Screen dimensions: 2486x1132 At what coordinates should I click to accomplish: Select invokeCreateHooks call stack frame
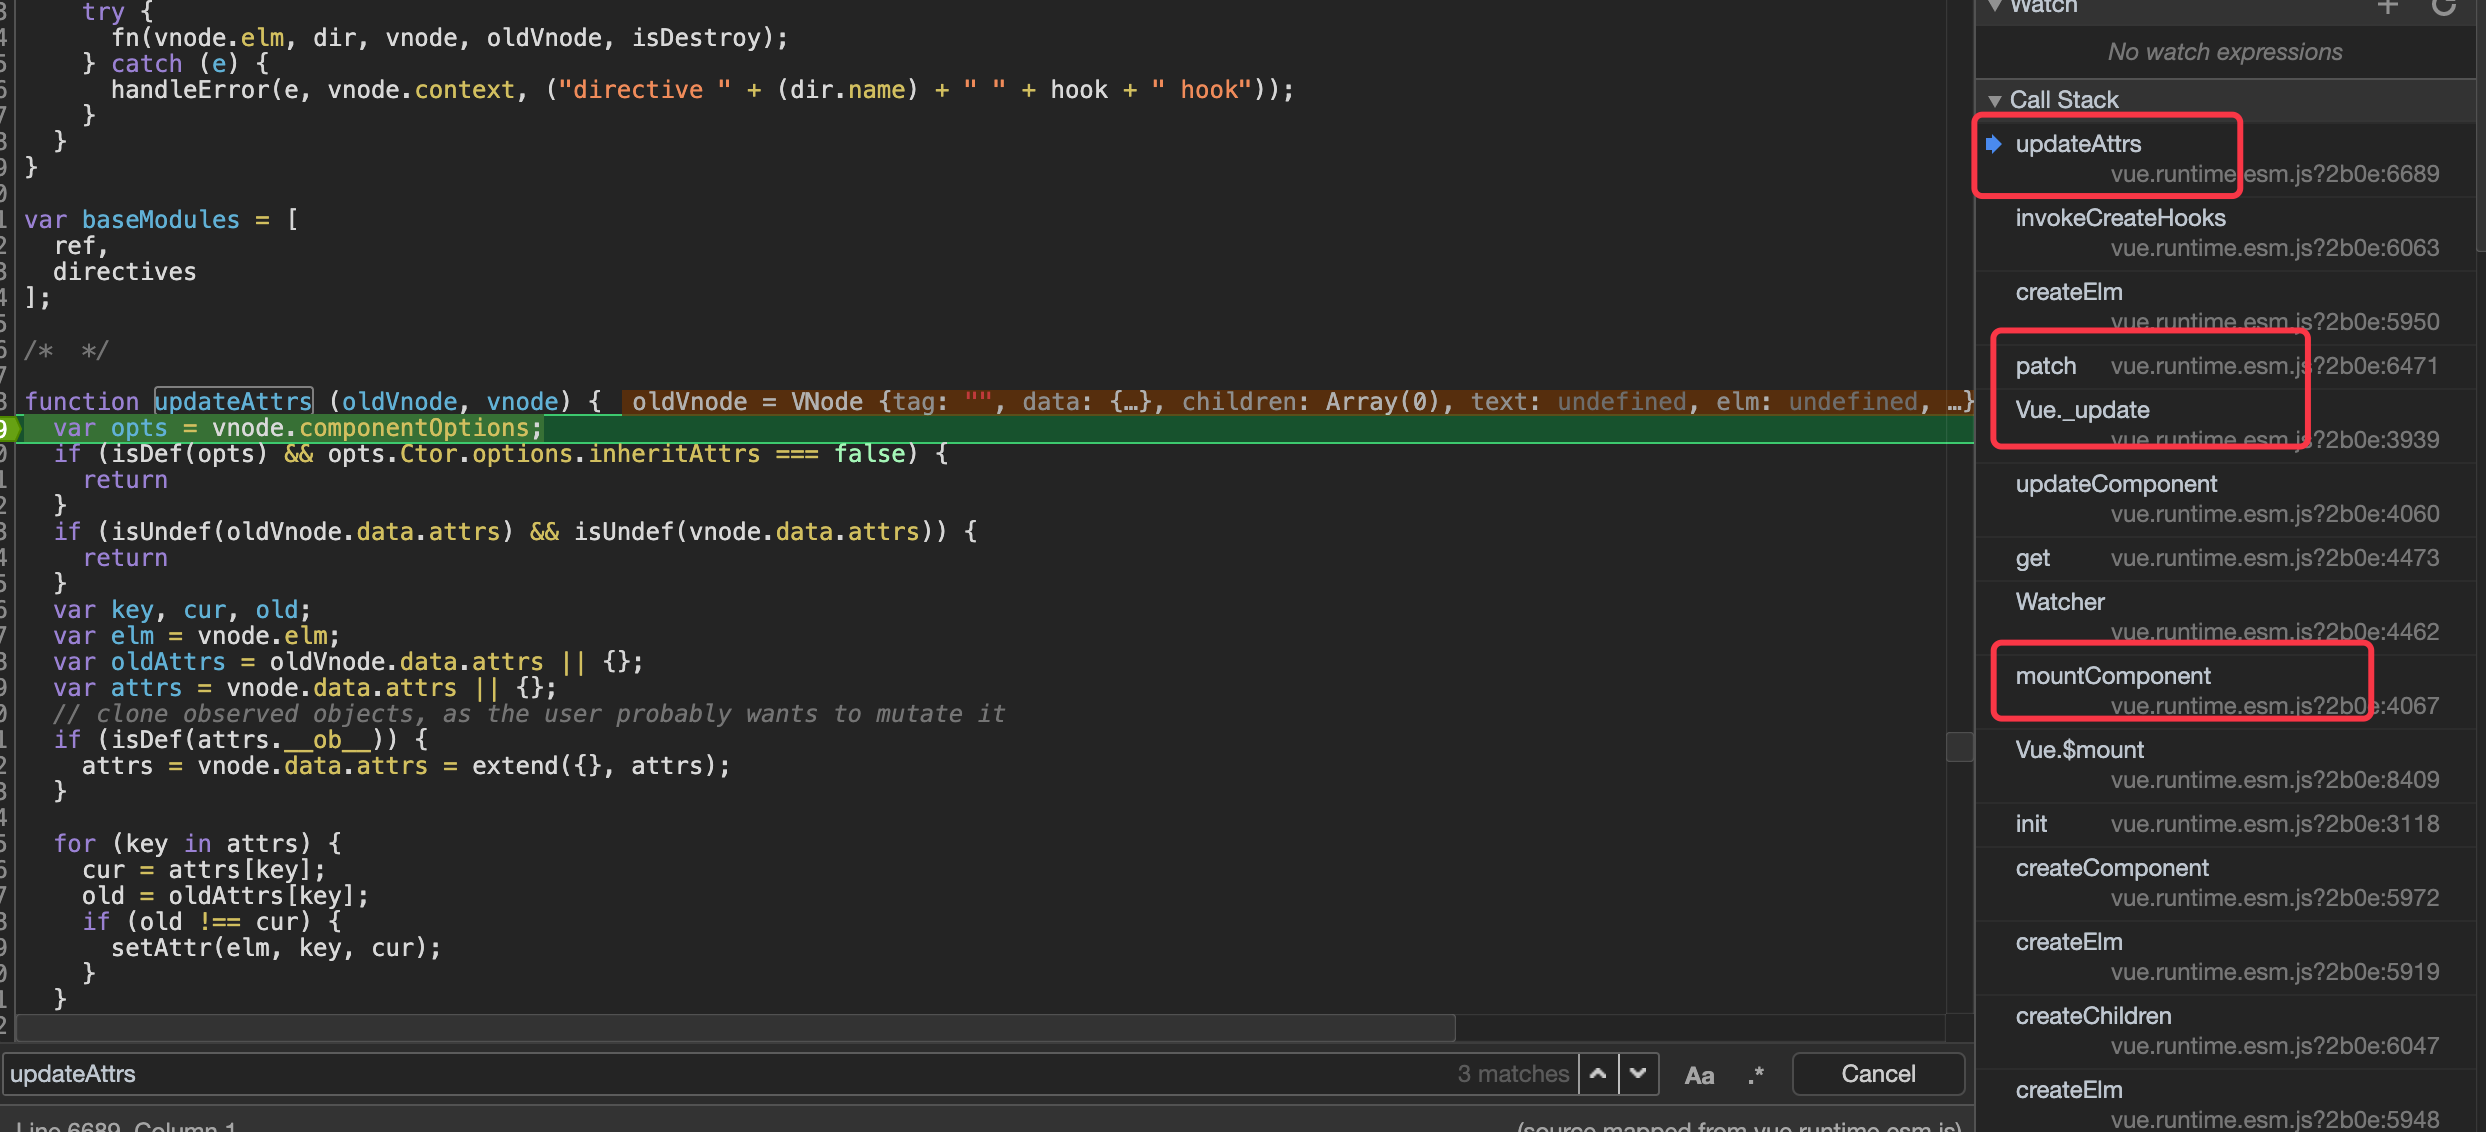tap(2120, 218)
